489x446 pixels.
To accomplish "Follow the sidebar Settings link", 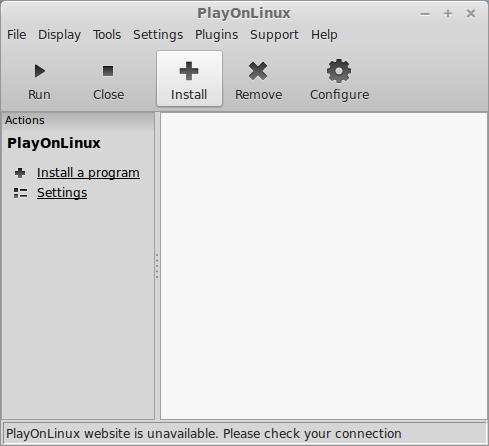I will pos(62,193).
